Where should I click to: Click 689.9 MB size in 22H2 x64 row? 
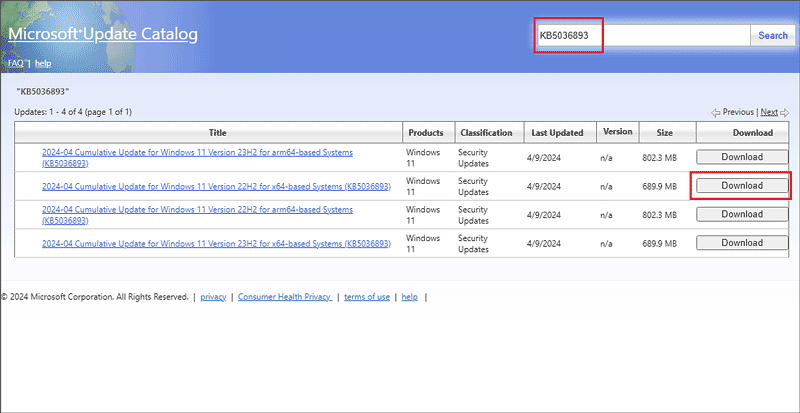(659, 187)
